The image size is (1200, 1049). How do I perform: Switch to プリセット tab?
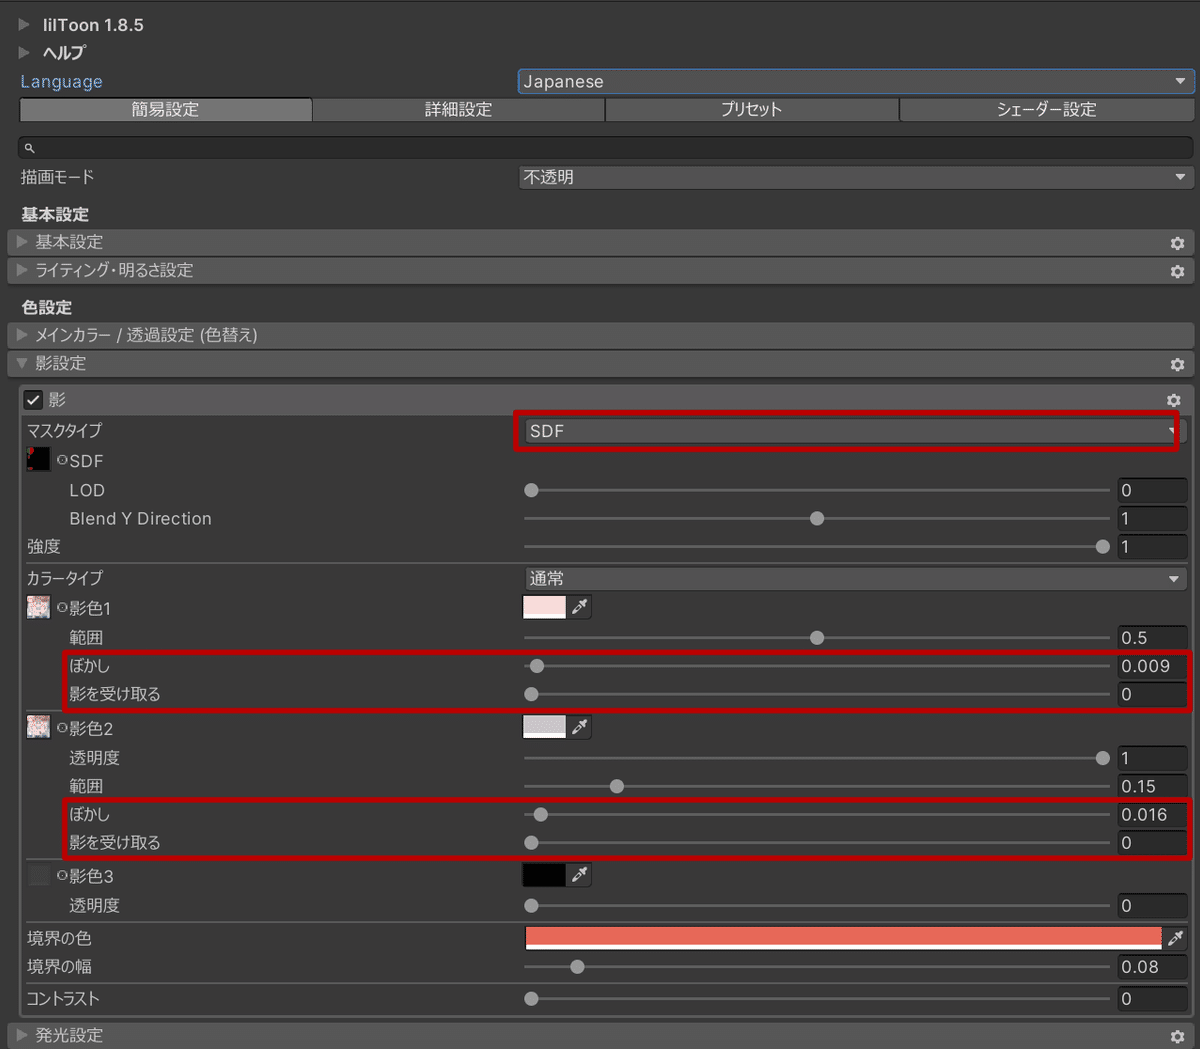pos(752,109)
